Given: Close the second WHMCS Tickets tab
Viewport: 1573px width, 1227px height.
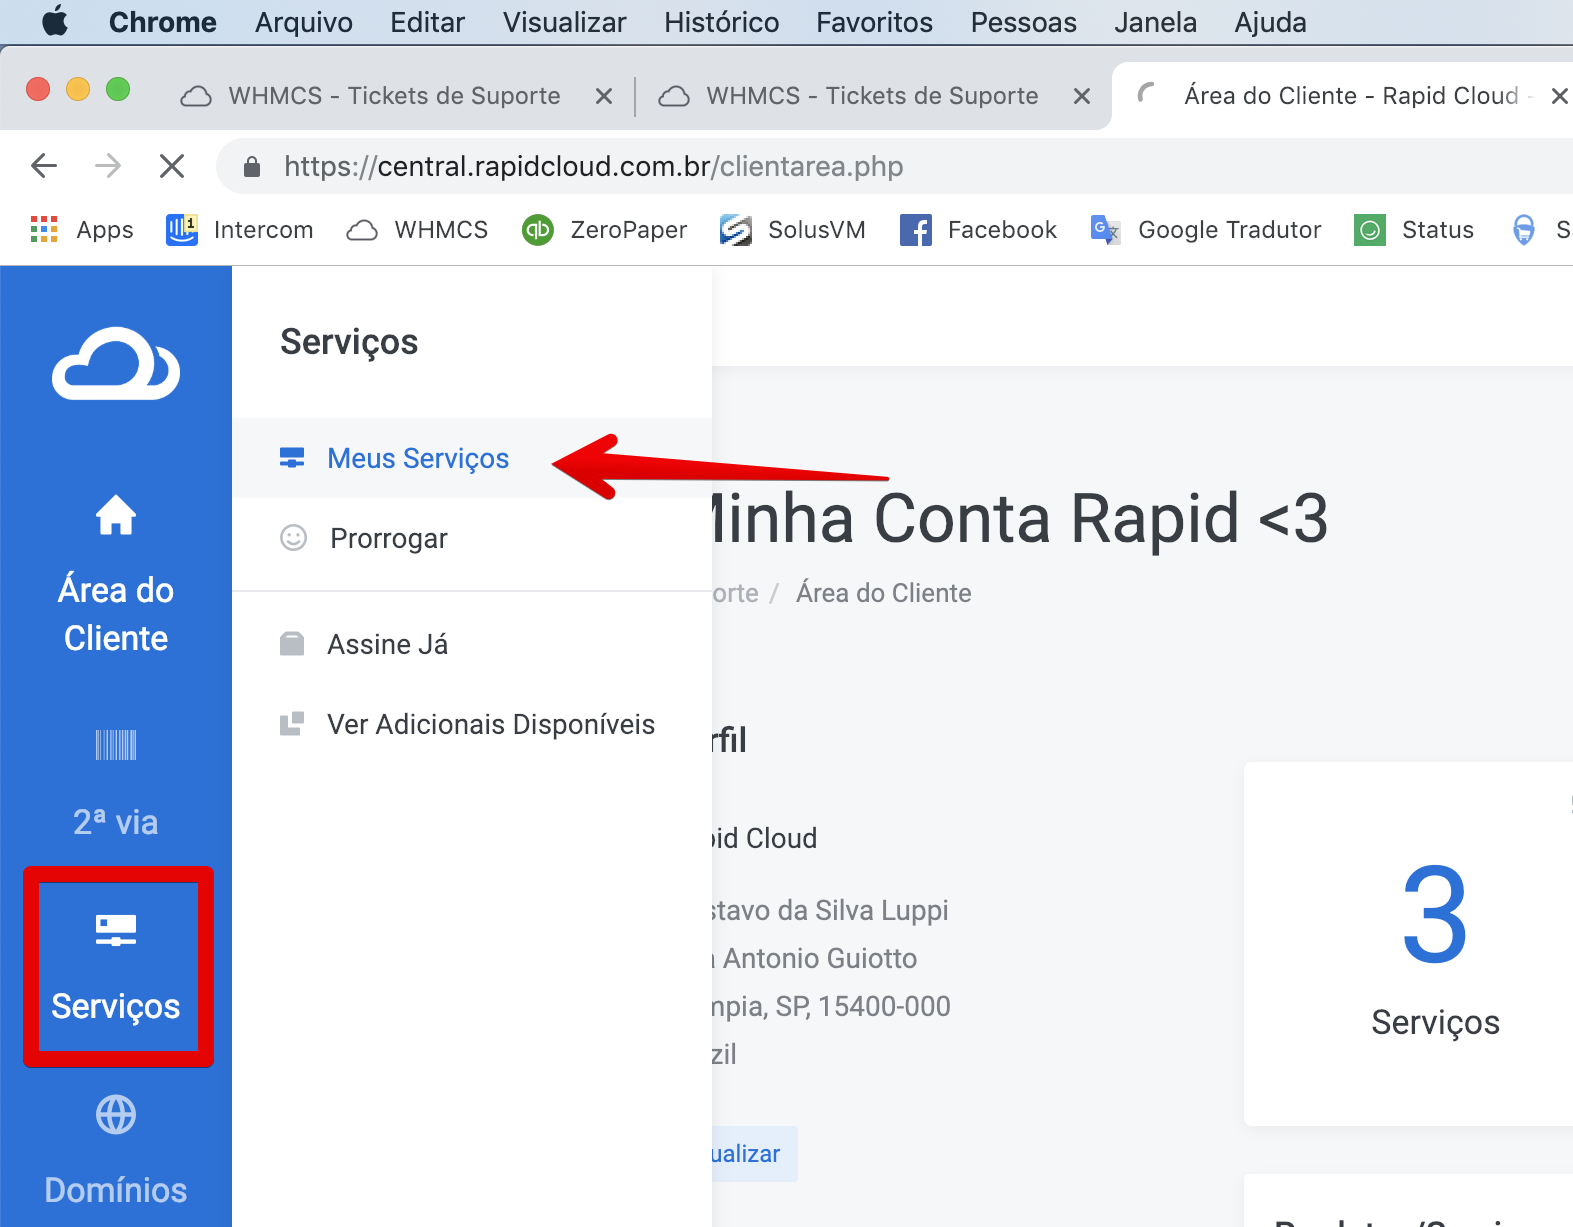Looking at the screenshot, I should coord(1082,96).
